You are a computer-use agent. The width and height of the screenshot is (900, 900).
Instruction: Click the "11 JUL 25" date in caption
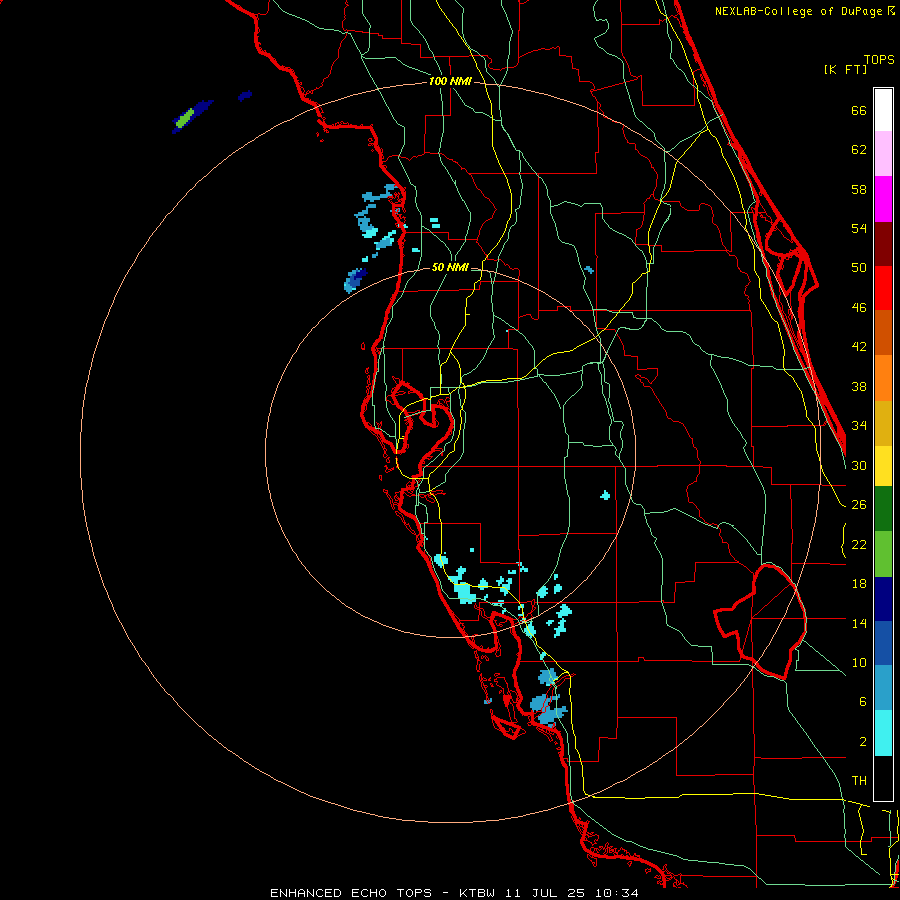(545, 893)
